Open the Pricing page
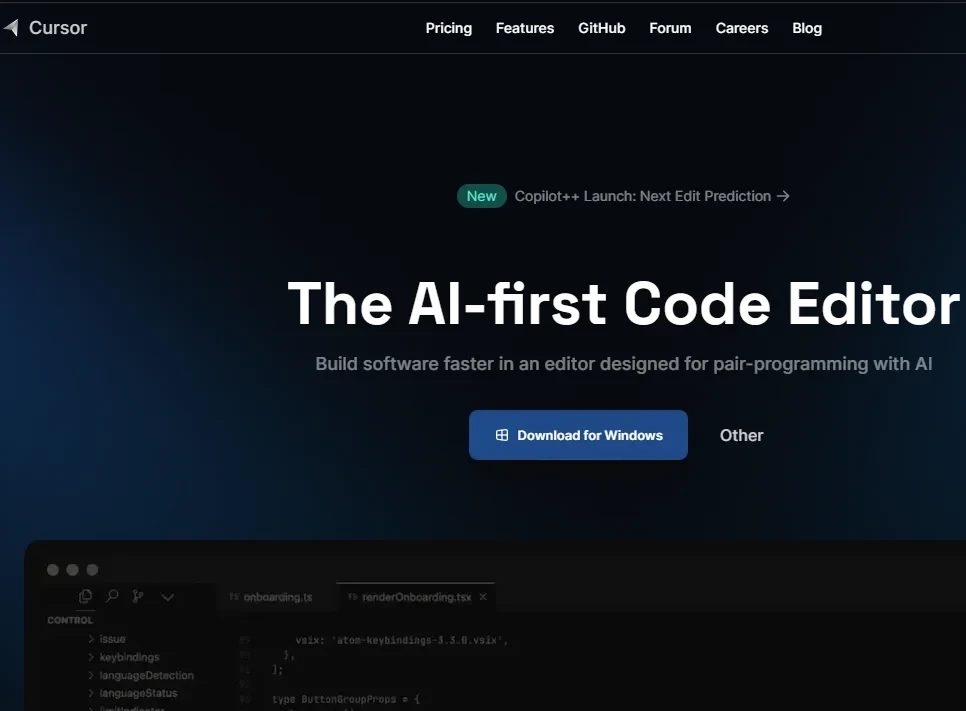This screenshot has width=966, height=711. pyautogui.click(x=448, y=28)
